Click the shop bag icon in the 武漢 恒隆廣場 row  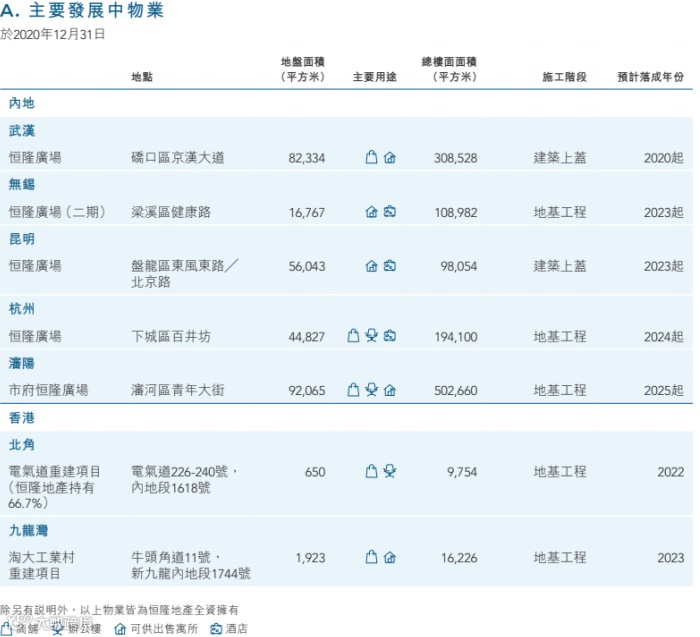[371, 157]
